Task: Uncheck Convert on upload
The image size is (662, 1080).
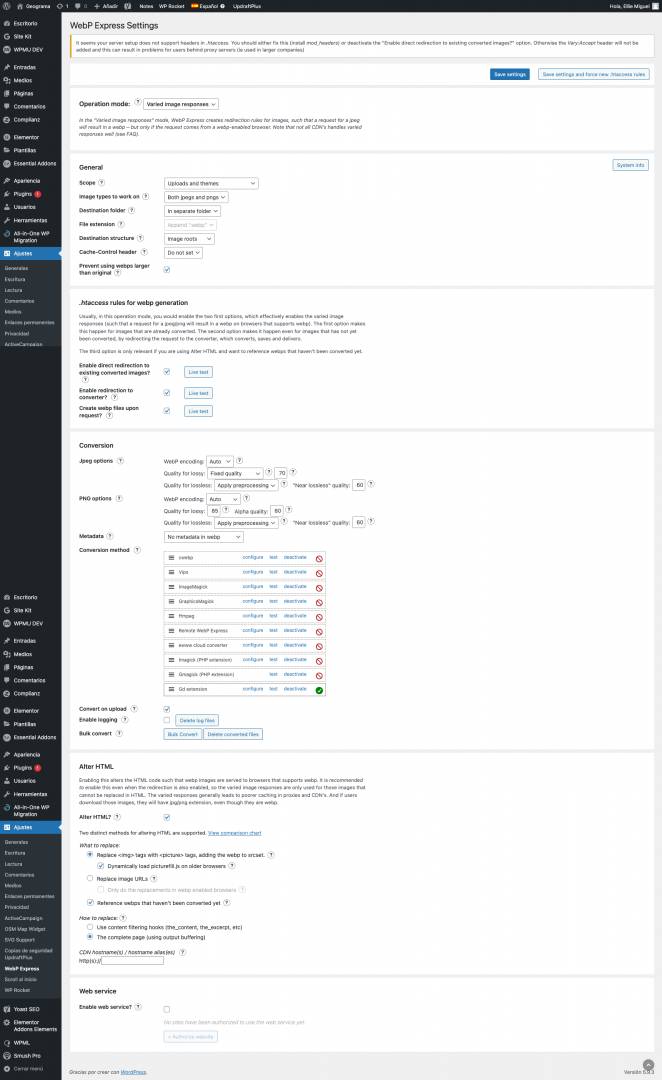Action: coord(167,709)
